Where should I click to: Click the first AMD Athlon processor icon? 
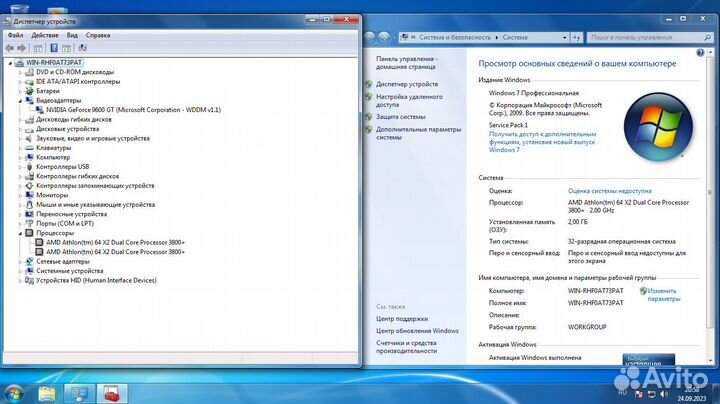tap(39, 242)
